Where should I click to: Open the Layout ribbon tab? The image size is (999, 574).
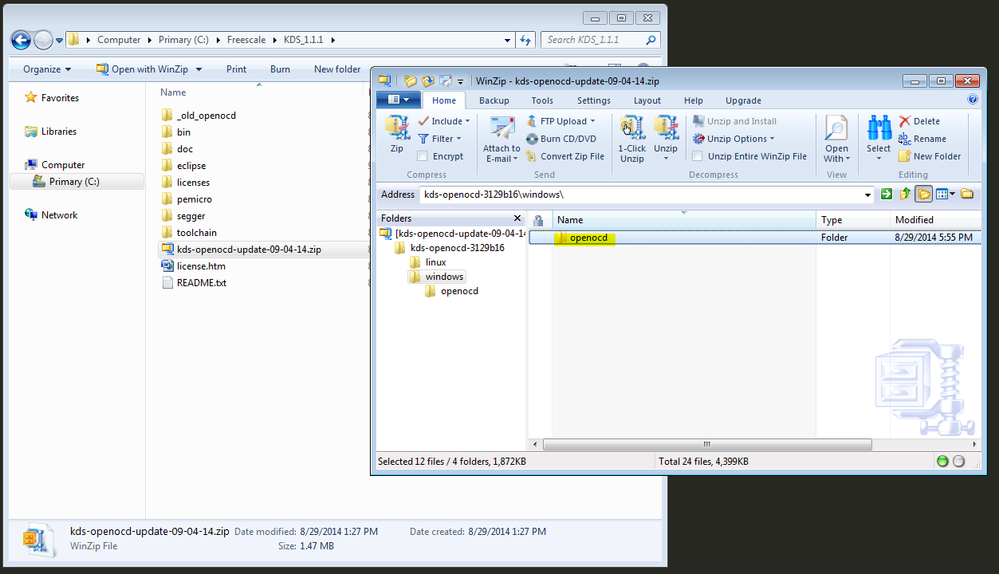point(647,100)
